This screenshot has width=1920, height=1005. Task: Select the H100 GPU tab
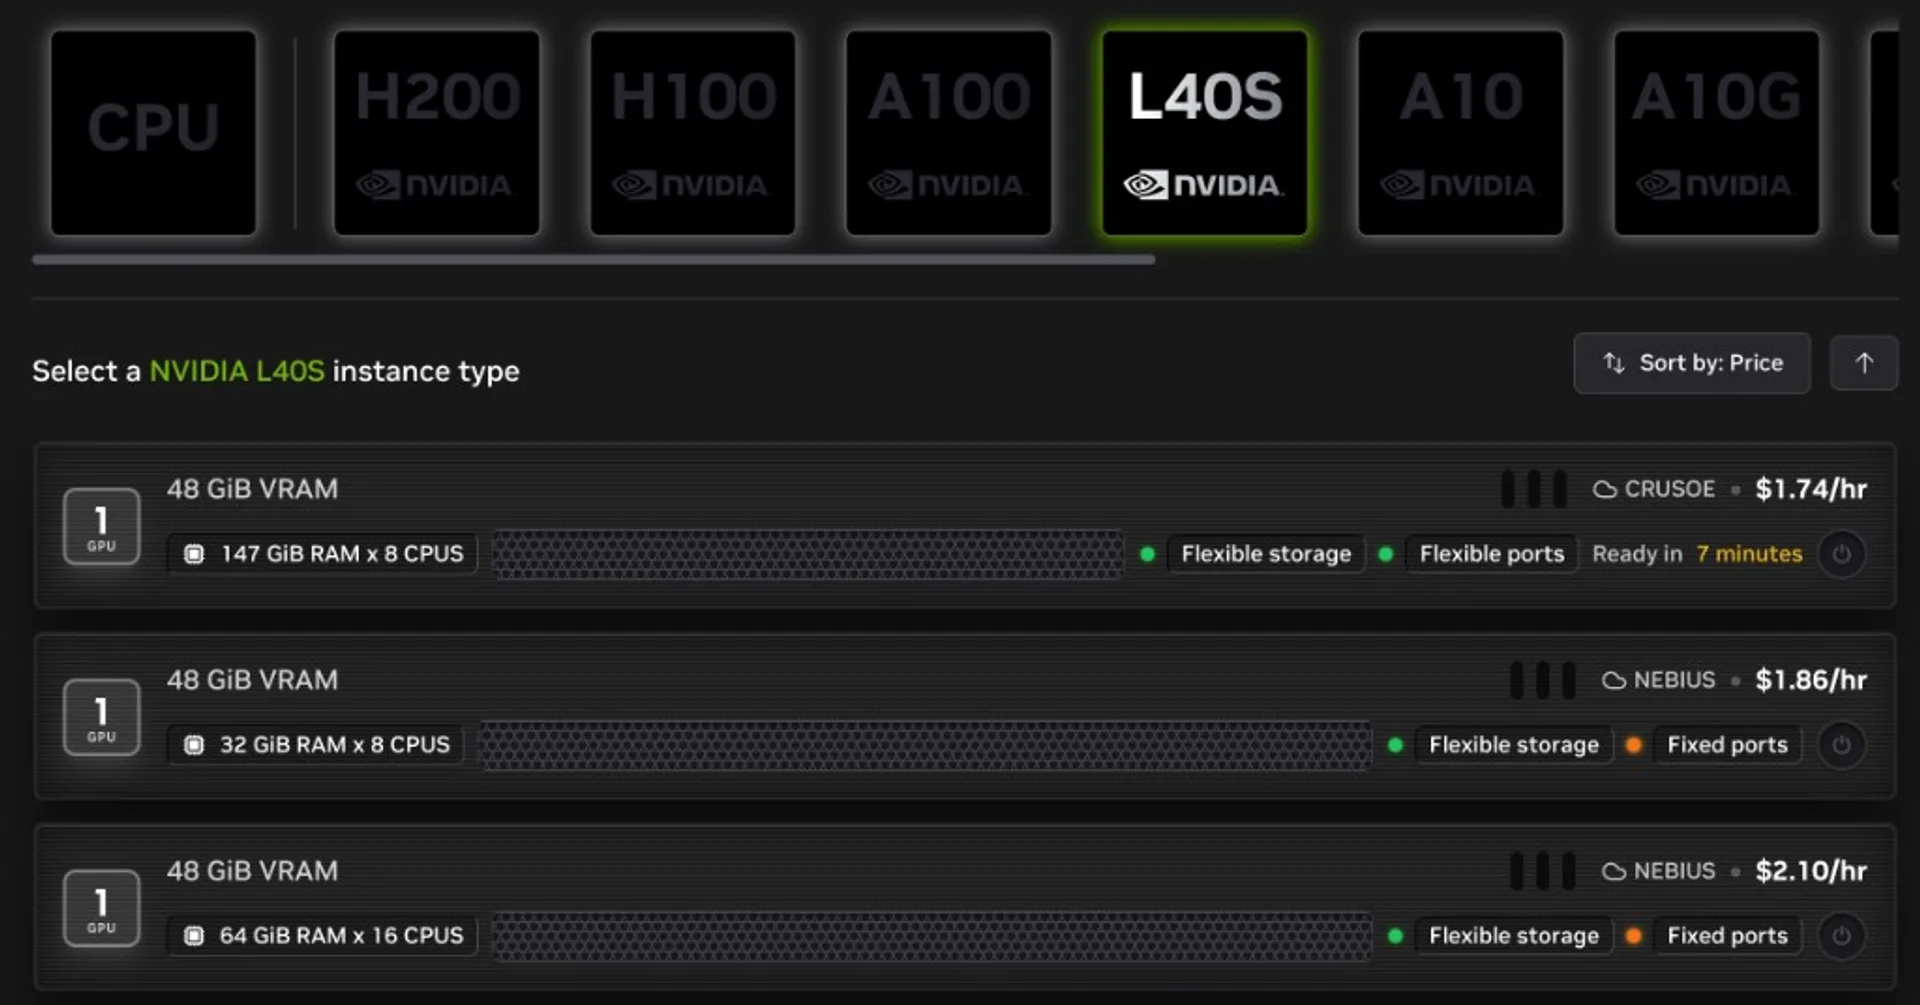click(x=693, y=131)
